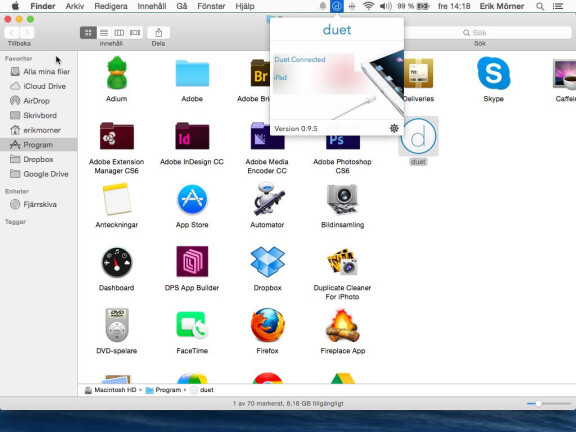Click the duet menu bar icon
This screenshot has width=576, height=432.
(x=337, y=6)
